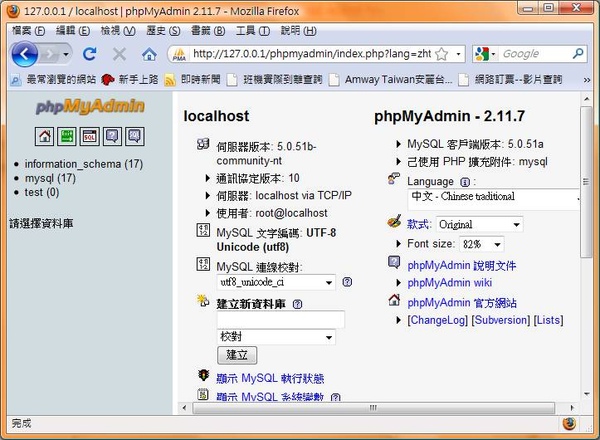Viewport: 600px width, 440px height.
Task: Click the URL address bar
Action: (312, 54)
